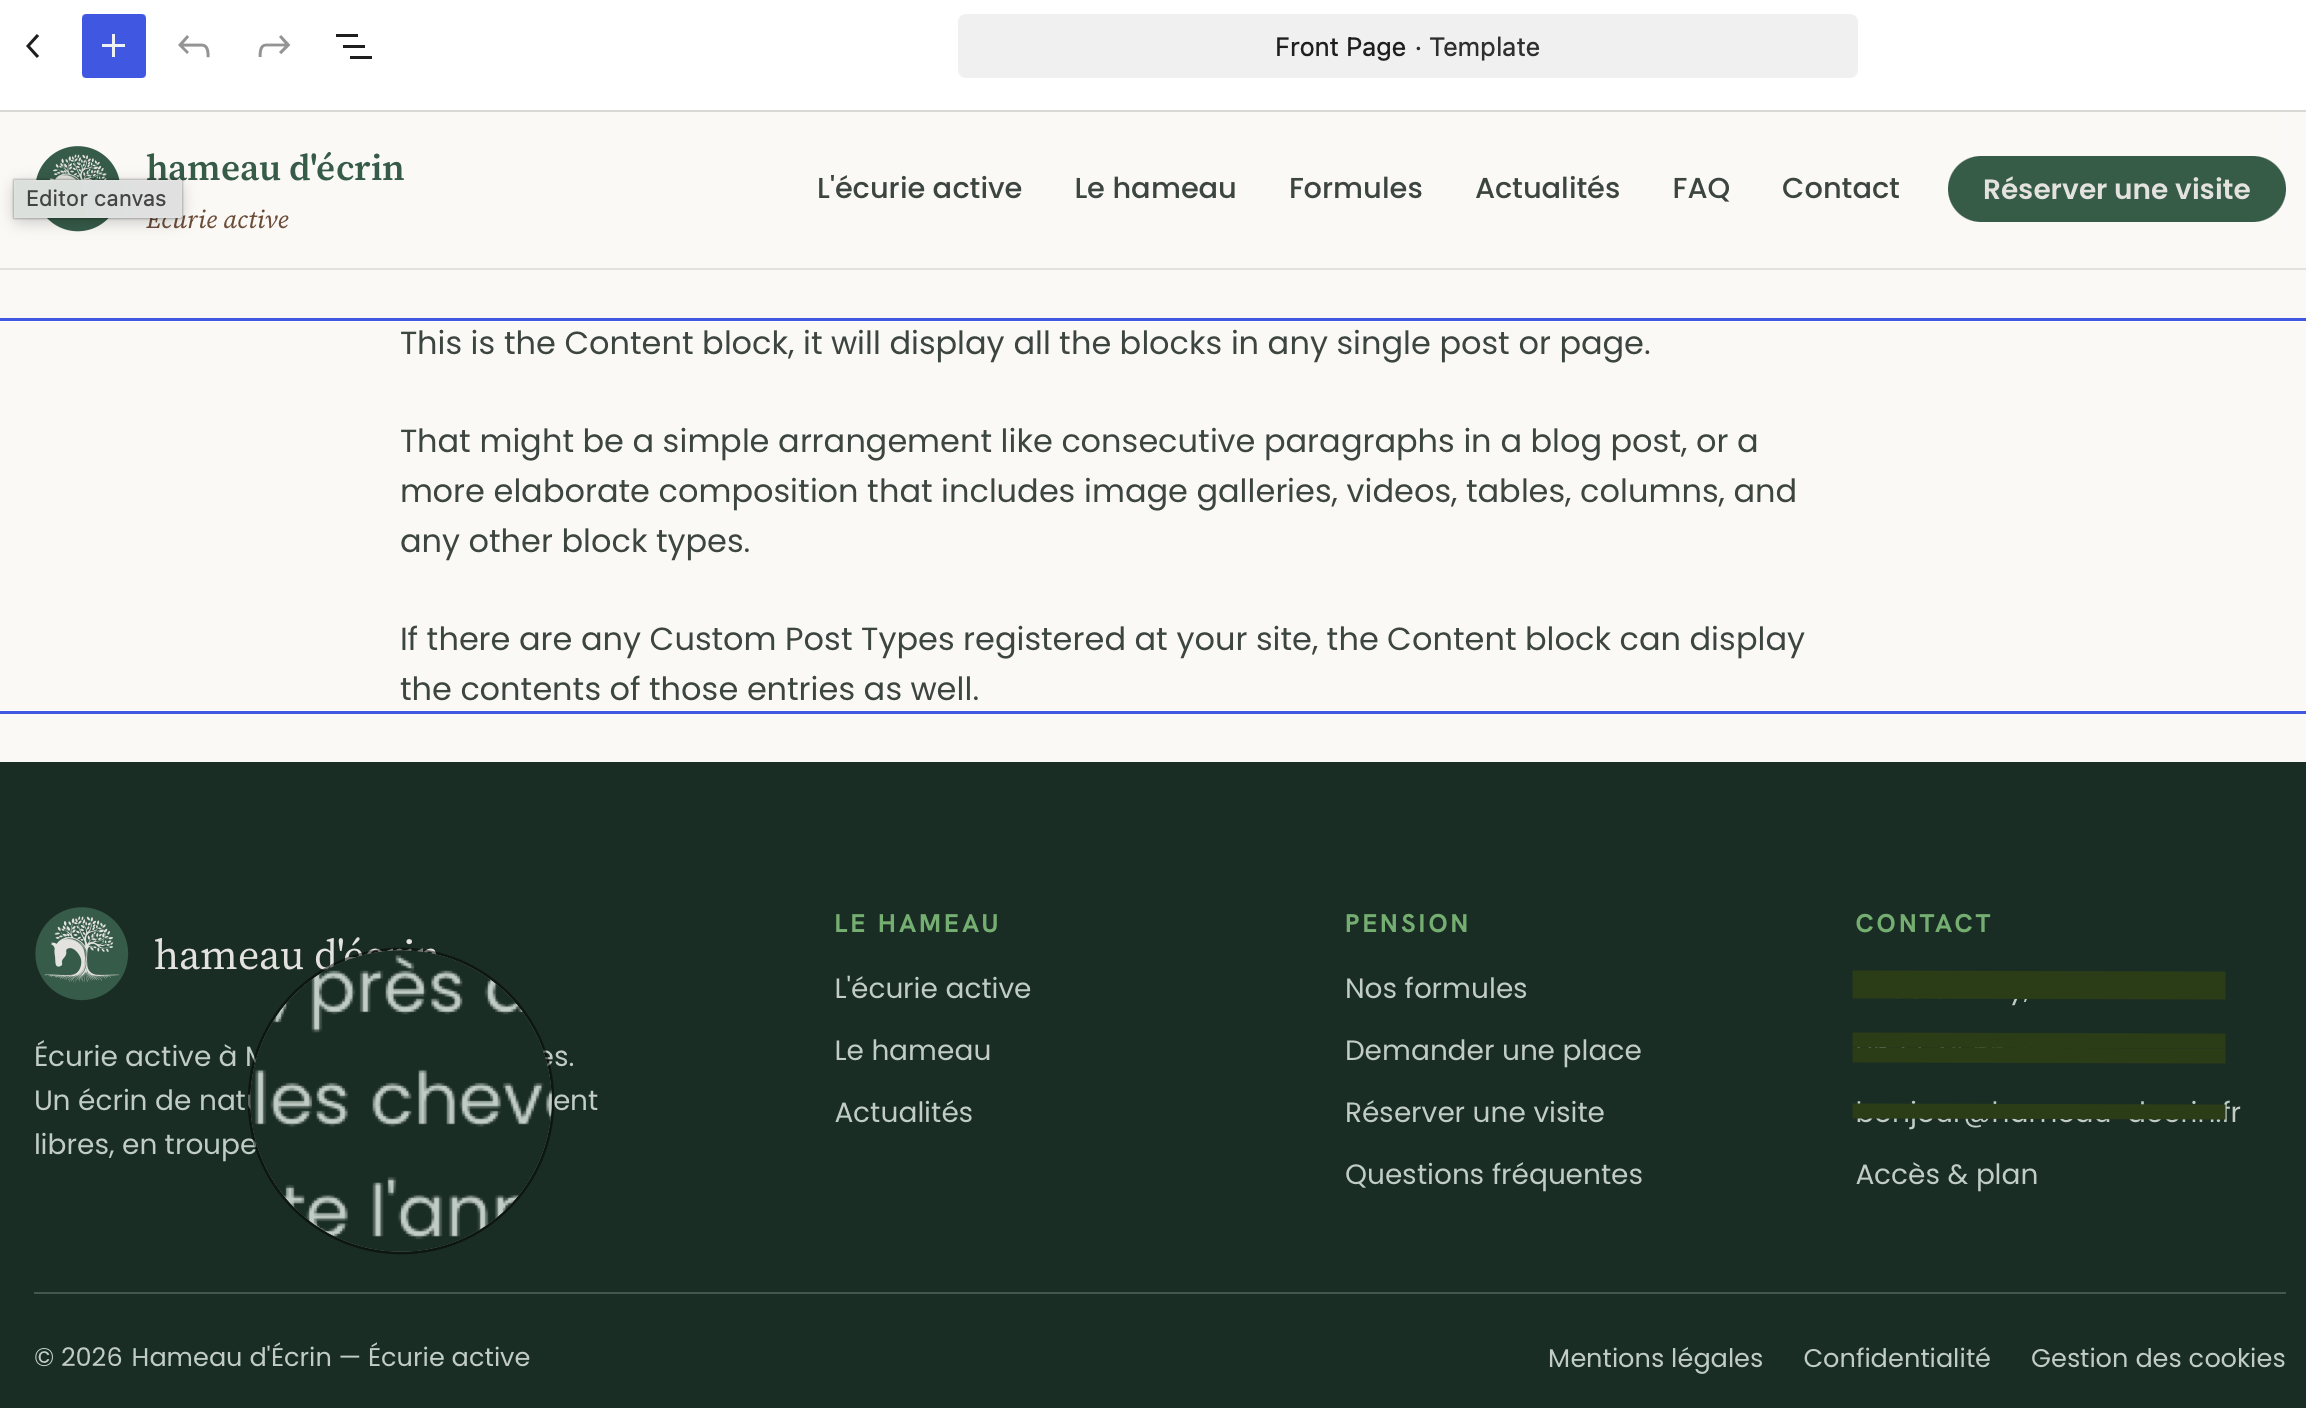Open the Questions fréquentes footer link
The width and height of the screenshot is (2306, 1408).
(1494, 1174)
